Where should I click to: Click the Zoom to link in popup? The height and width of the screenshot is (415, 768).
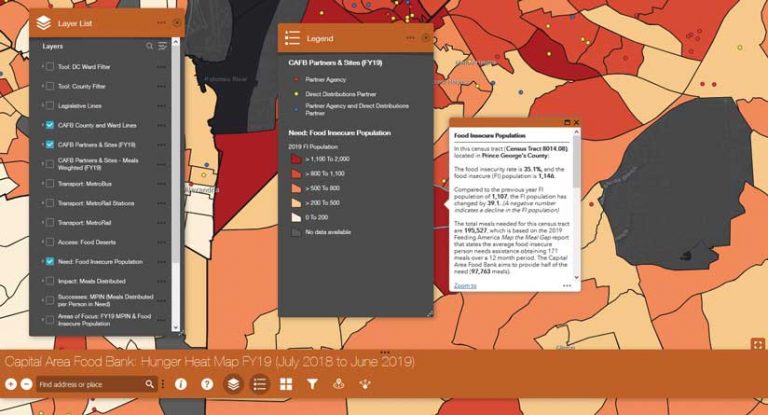pyautogui.click(x=465, y=286)
